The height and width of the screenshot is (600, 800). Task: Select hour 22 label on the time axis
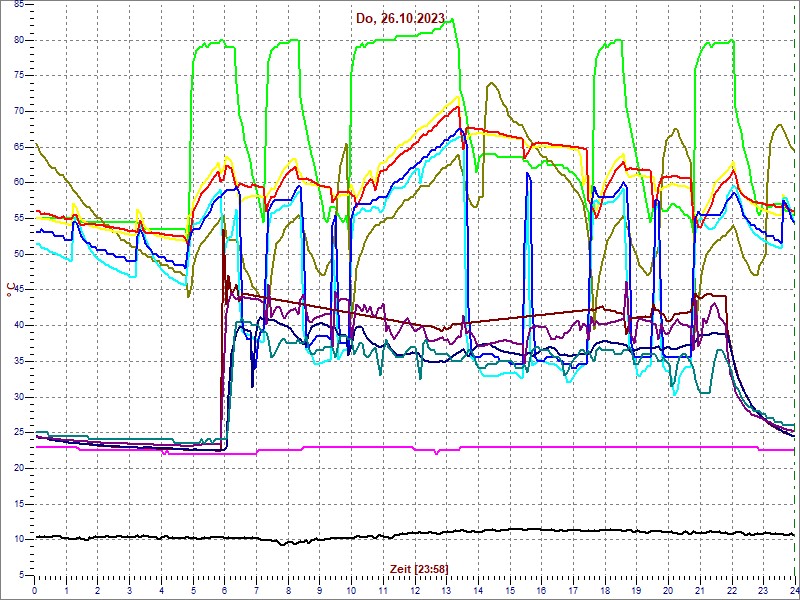[732, 590]
